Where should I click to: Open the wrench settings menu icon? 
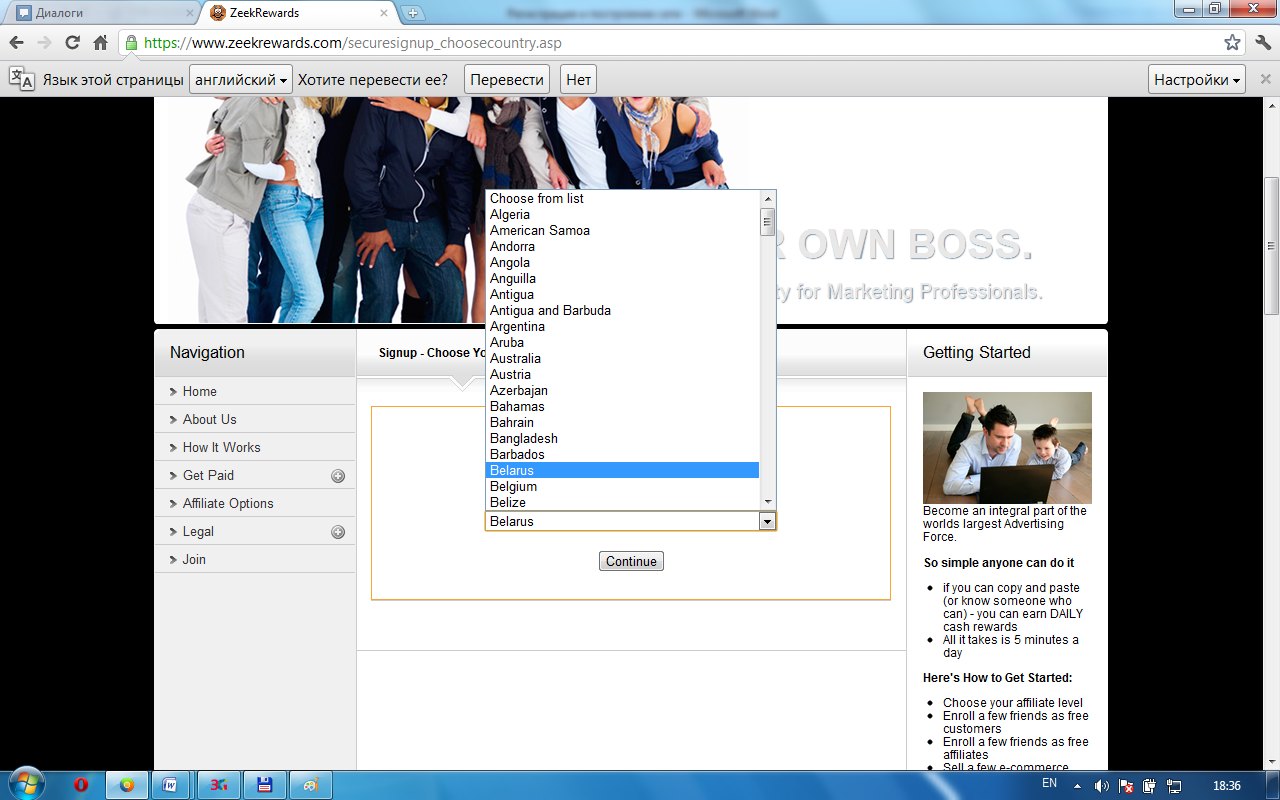coord(1262,43)
